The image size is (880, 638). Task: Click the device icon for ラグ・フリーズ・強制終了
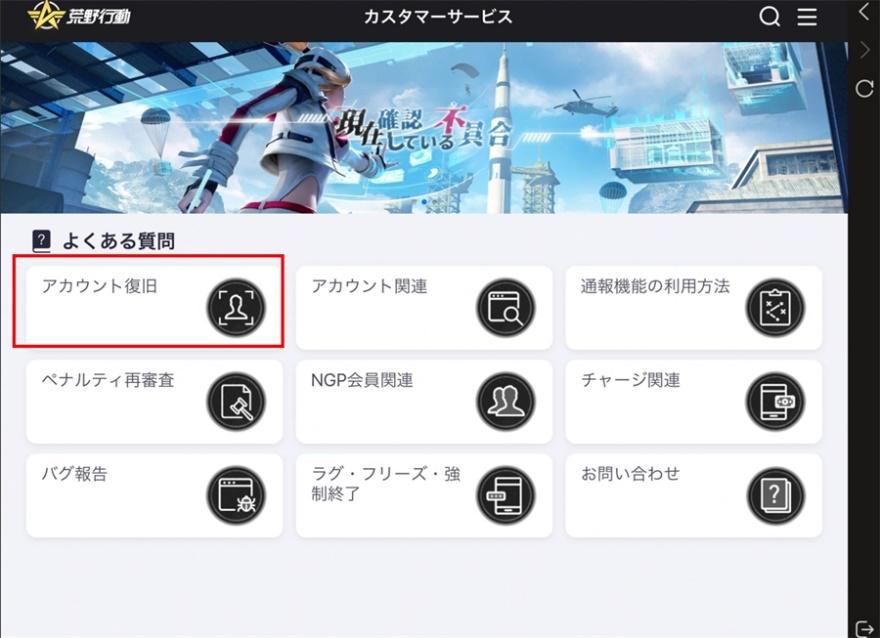point(506,495)
